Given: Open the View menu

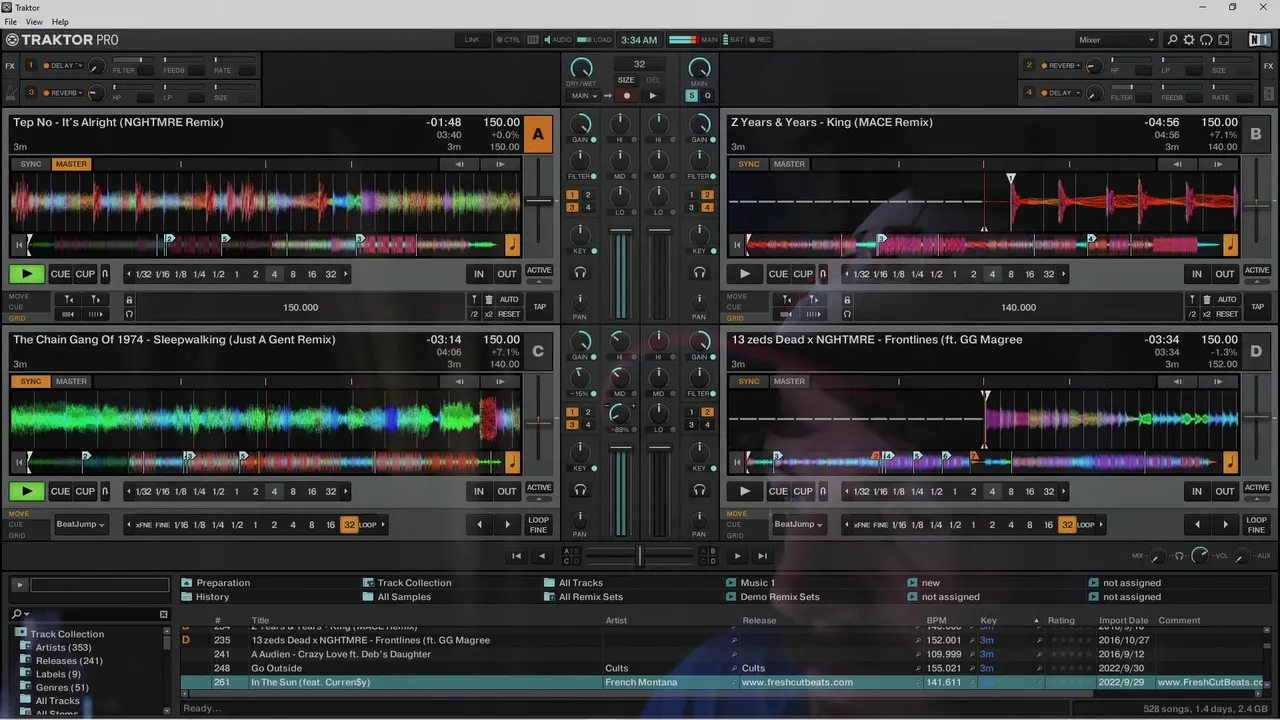Looking at the screenshot, I should [x=34, y=21].
